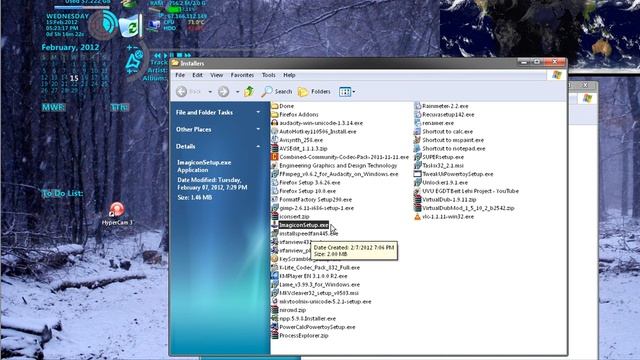Select the Engineering Graphics and Design Technology icon

pyautogui.click(x=275, y=165)
